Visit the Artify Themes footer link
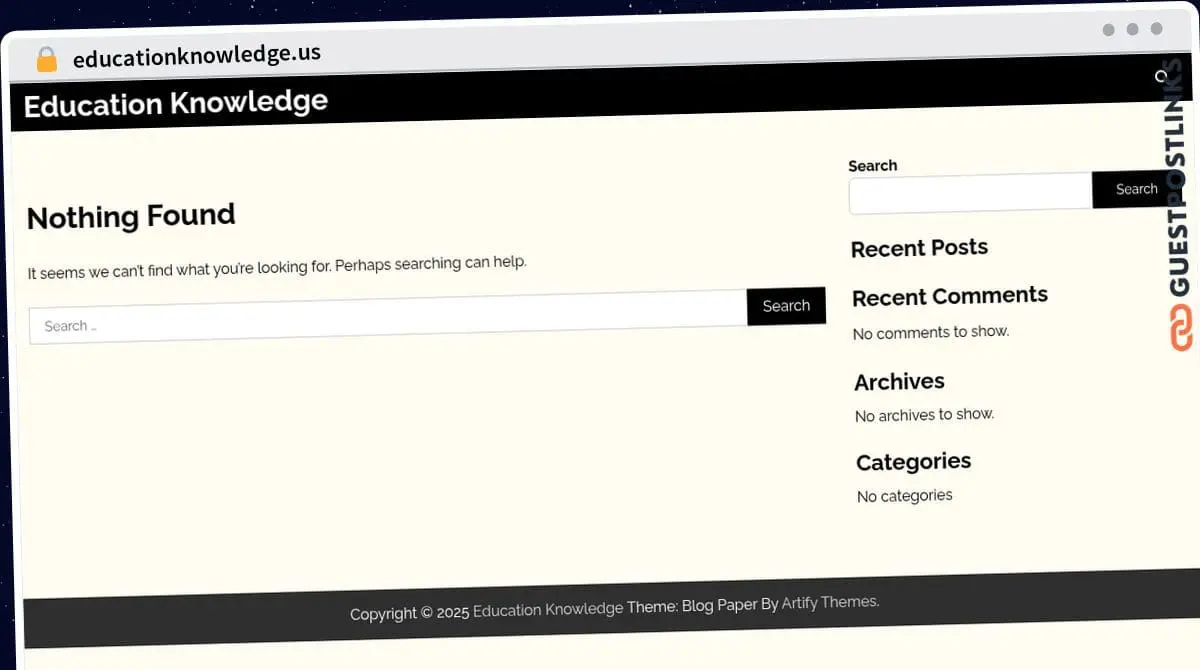Screen dimensions: 1200x670 point(829,602)
